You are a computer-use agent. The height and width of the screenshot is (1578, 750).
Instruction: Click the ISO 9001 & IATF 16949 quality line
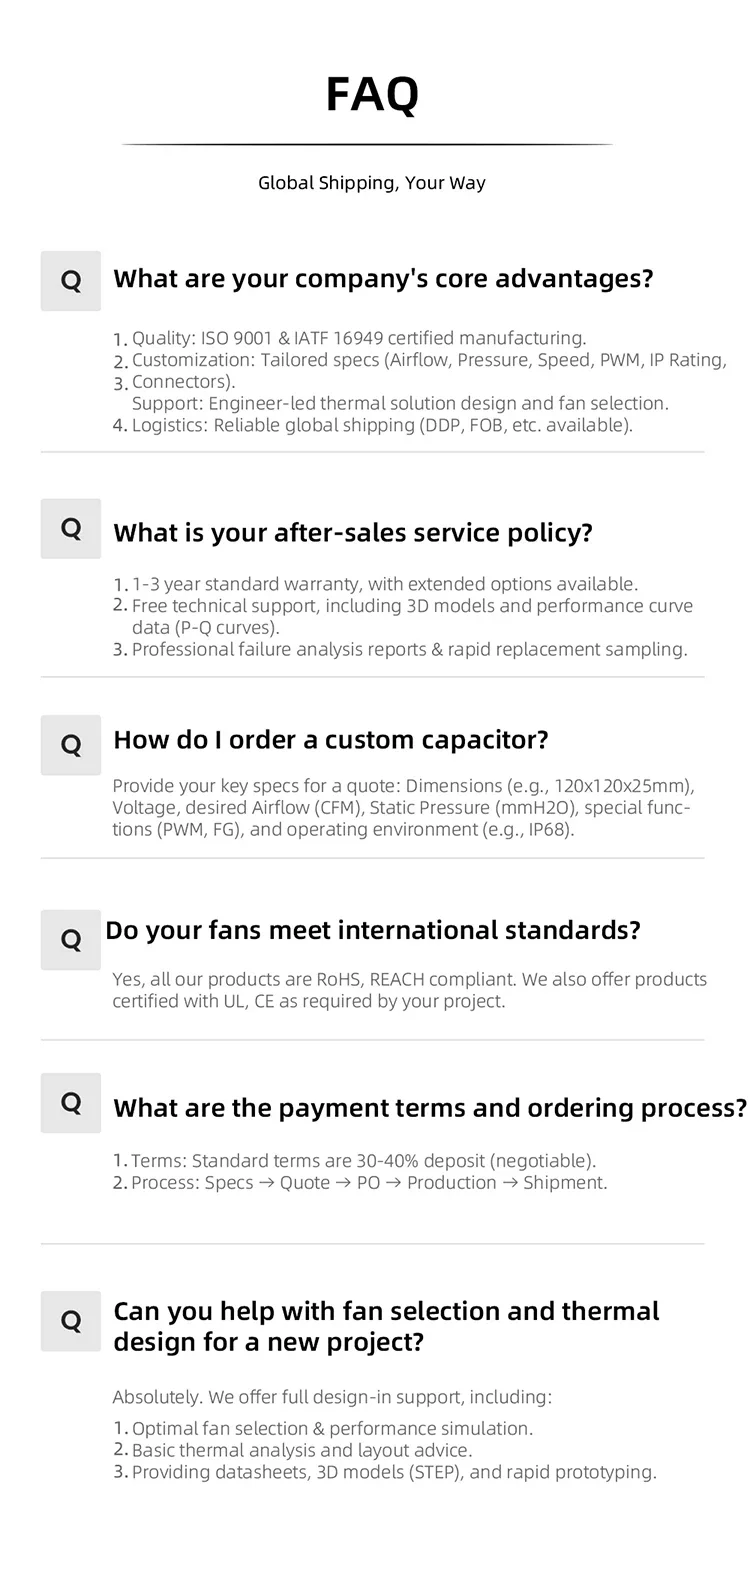(359, 338)
